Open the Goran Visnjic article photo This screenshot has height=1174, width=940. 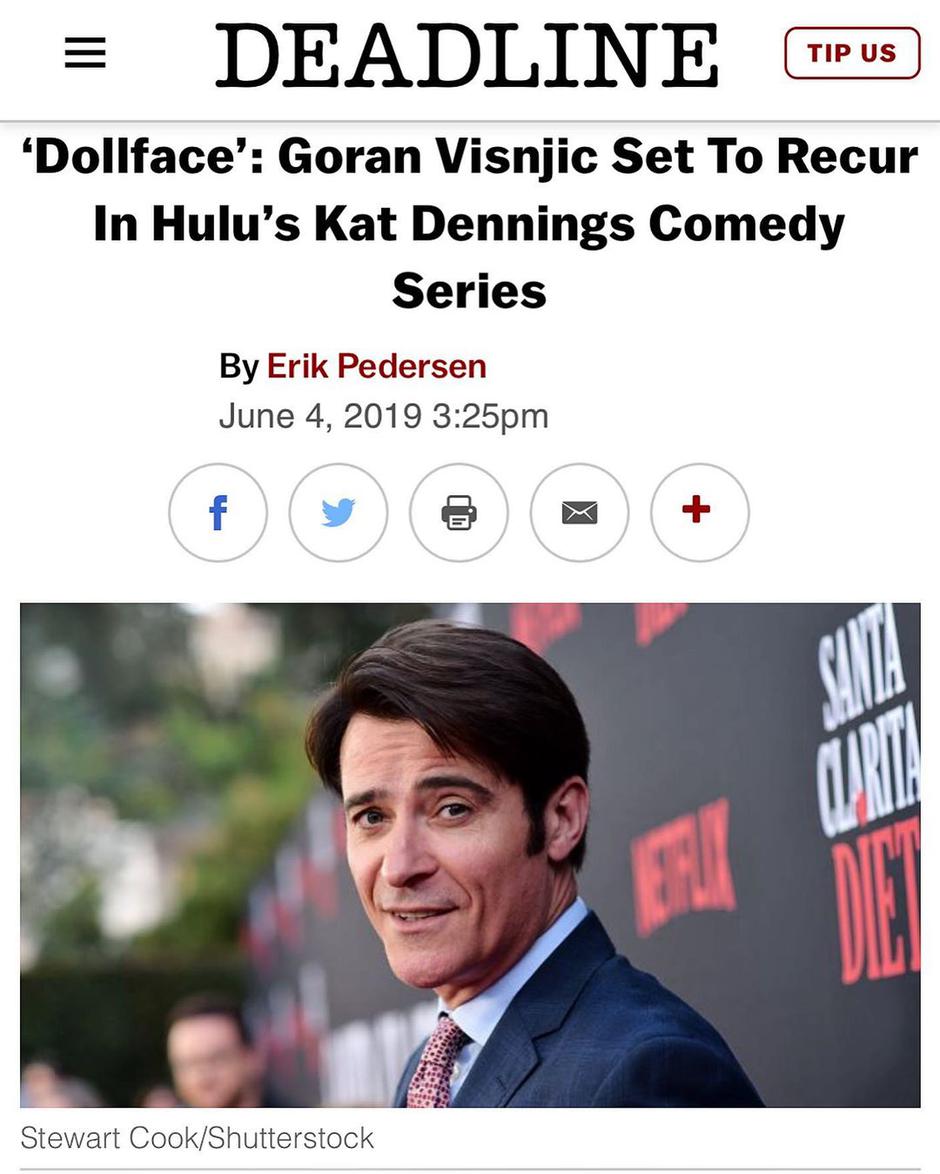click(470, 855)
